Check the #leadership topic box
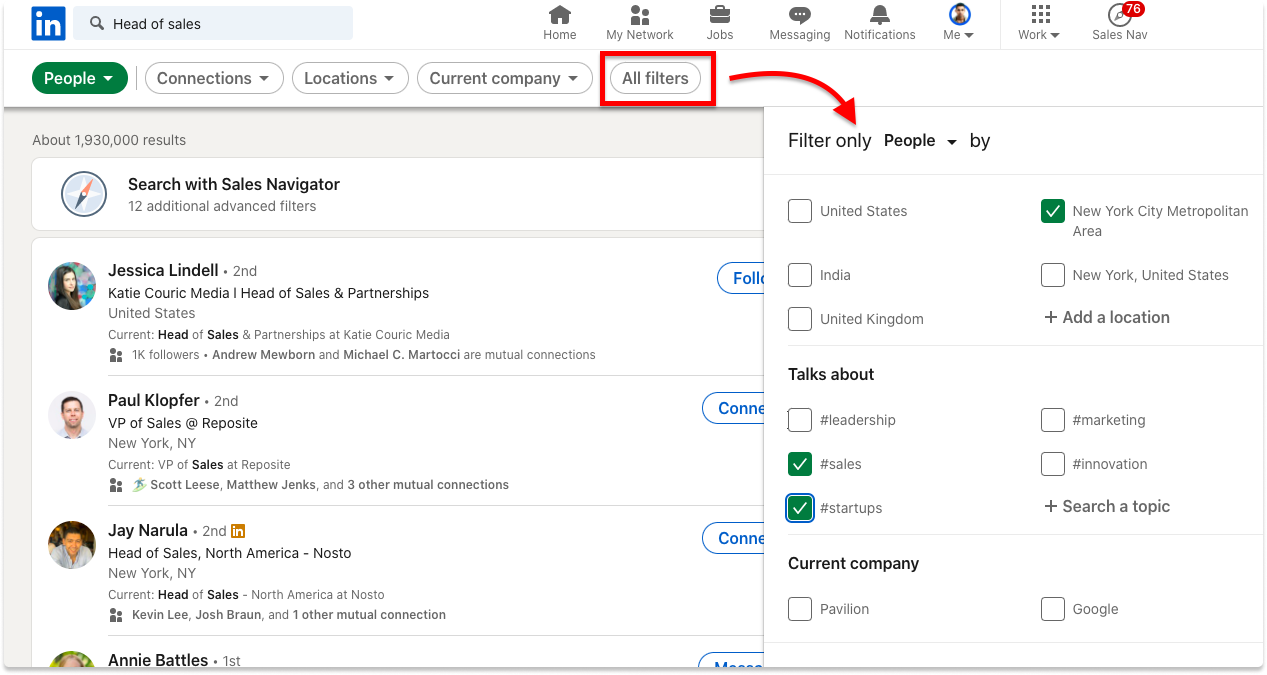The height and width of the screenshot is (675, 1267). pyautogui.click(x=800, y=420)
